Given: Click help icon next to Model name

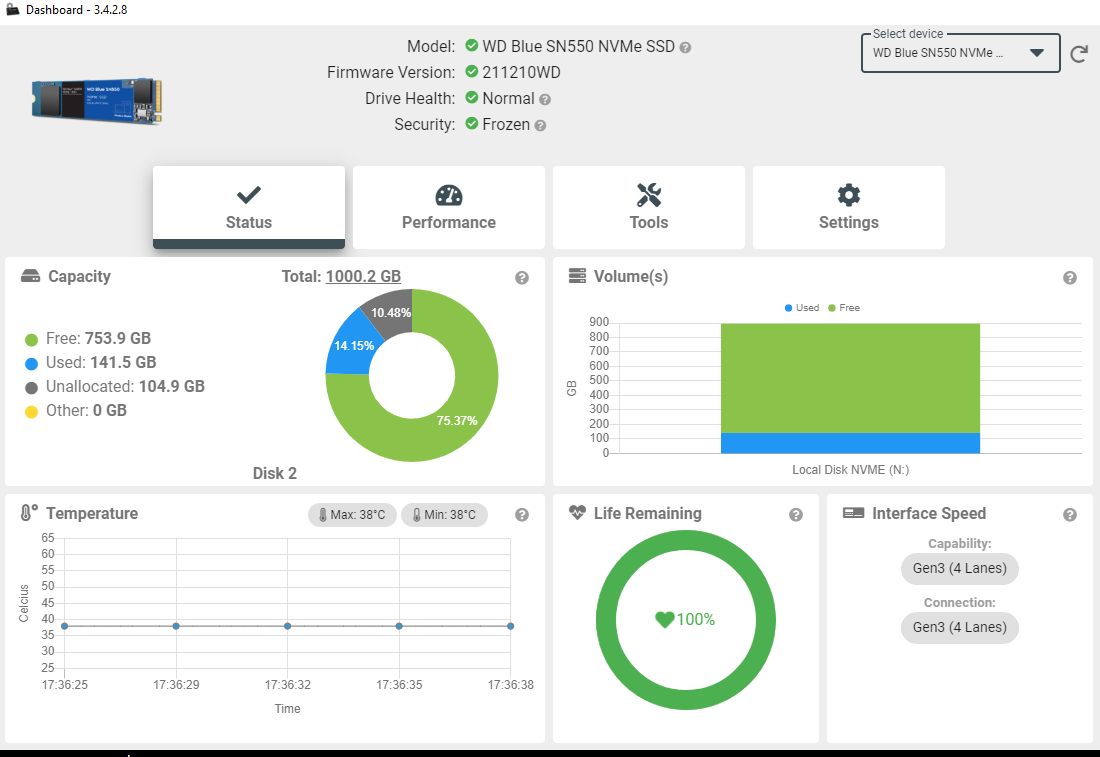Looking at the screenshot, I should click(686, 47).
